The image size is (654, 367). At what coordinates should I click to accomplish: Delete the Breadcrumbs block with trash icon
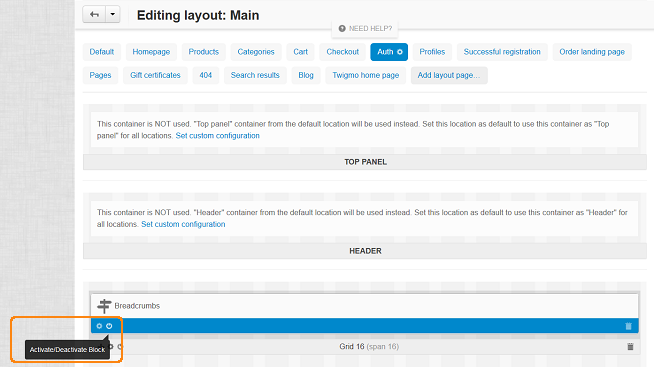[x=629, y=326]
